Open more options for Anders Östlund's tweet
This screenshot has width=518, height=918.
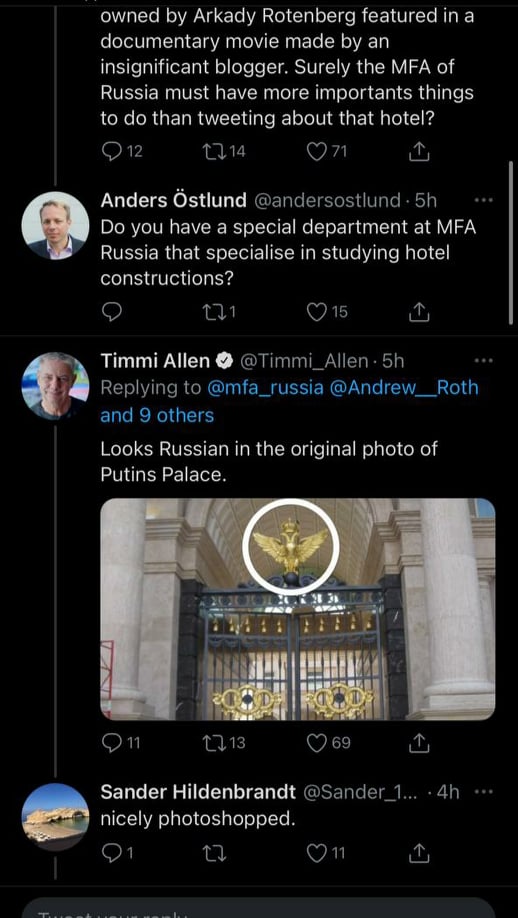(x=483, y=201)
